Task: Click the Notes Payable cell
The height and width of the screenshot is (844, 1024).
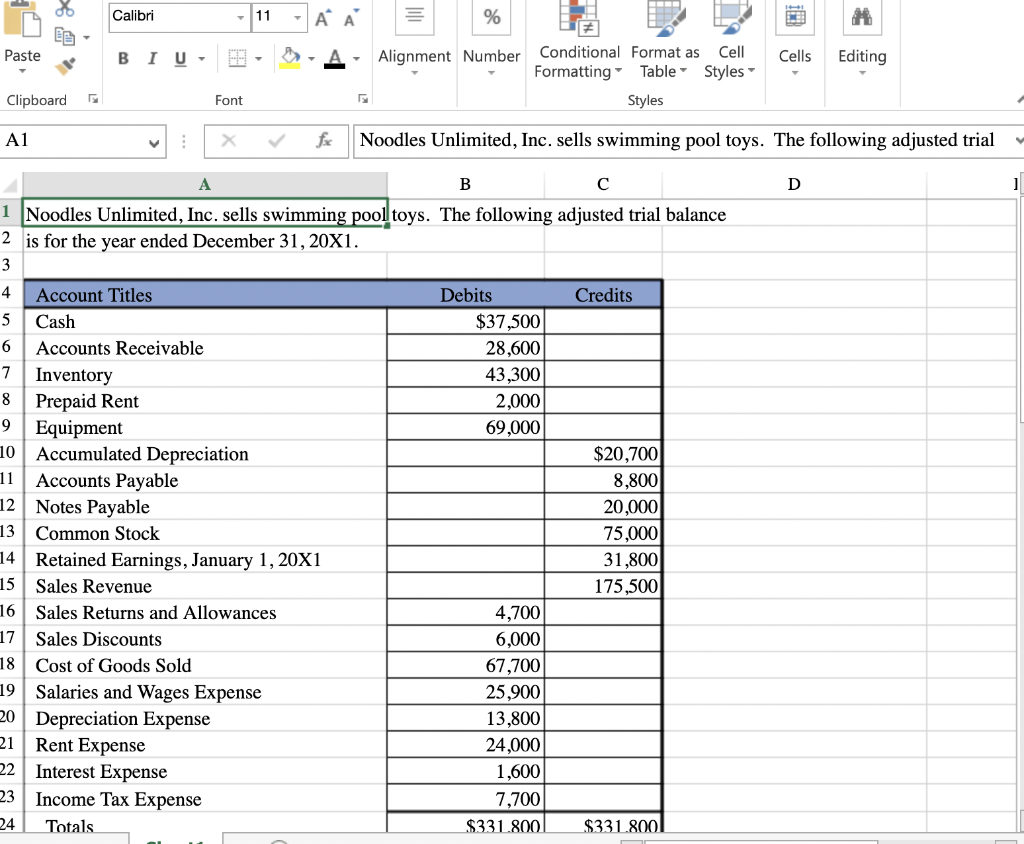Action: [x=205, y=506]
